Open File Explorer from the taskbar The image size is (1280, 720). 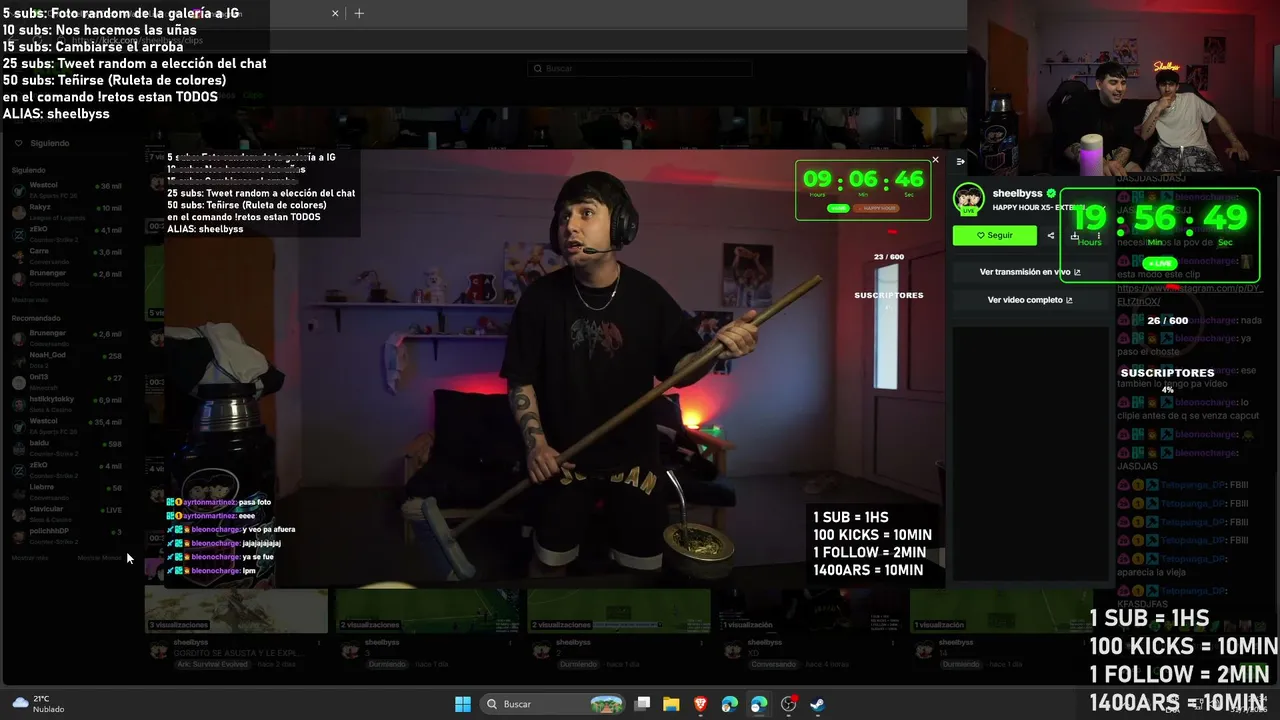[671, 704]
